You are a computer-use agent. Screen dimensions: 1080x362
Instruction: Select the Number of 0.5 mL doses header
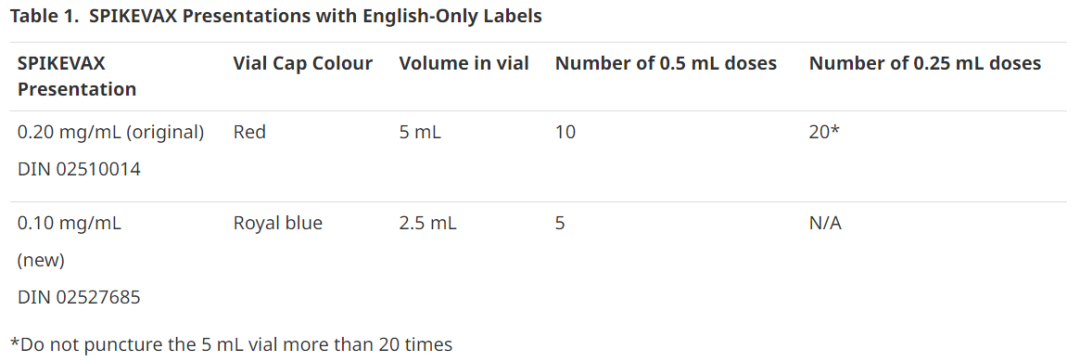[666, 64]
